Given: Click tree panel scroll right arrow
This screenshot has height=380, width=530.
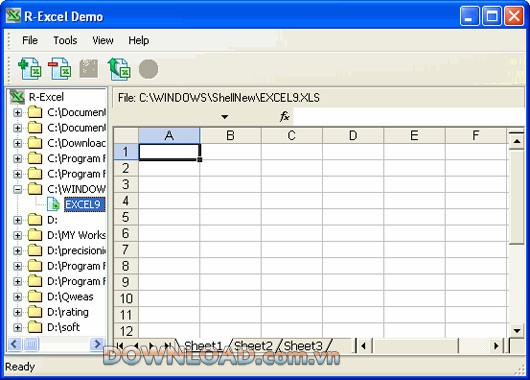Looking at the screenshot, I should [x=97, y=344].
